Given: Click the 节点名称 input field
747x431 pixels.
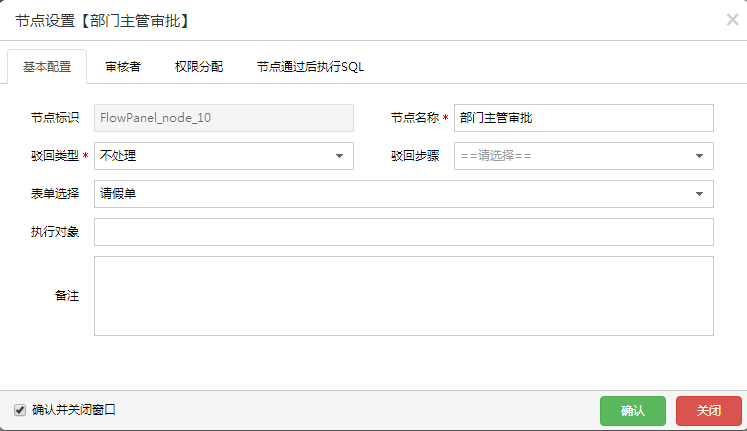Looking at the screenshot, I should click(x=584, y=118).
